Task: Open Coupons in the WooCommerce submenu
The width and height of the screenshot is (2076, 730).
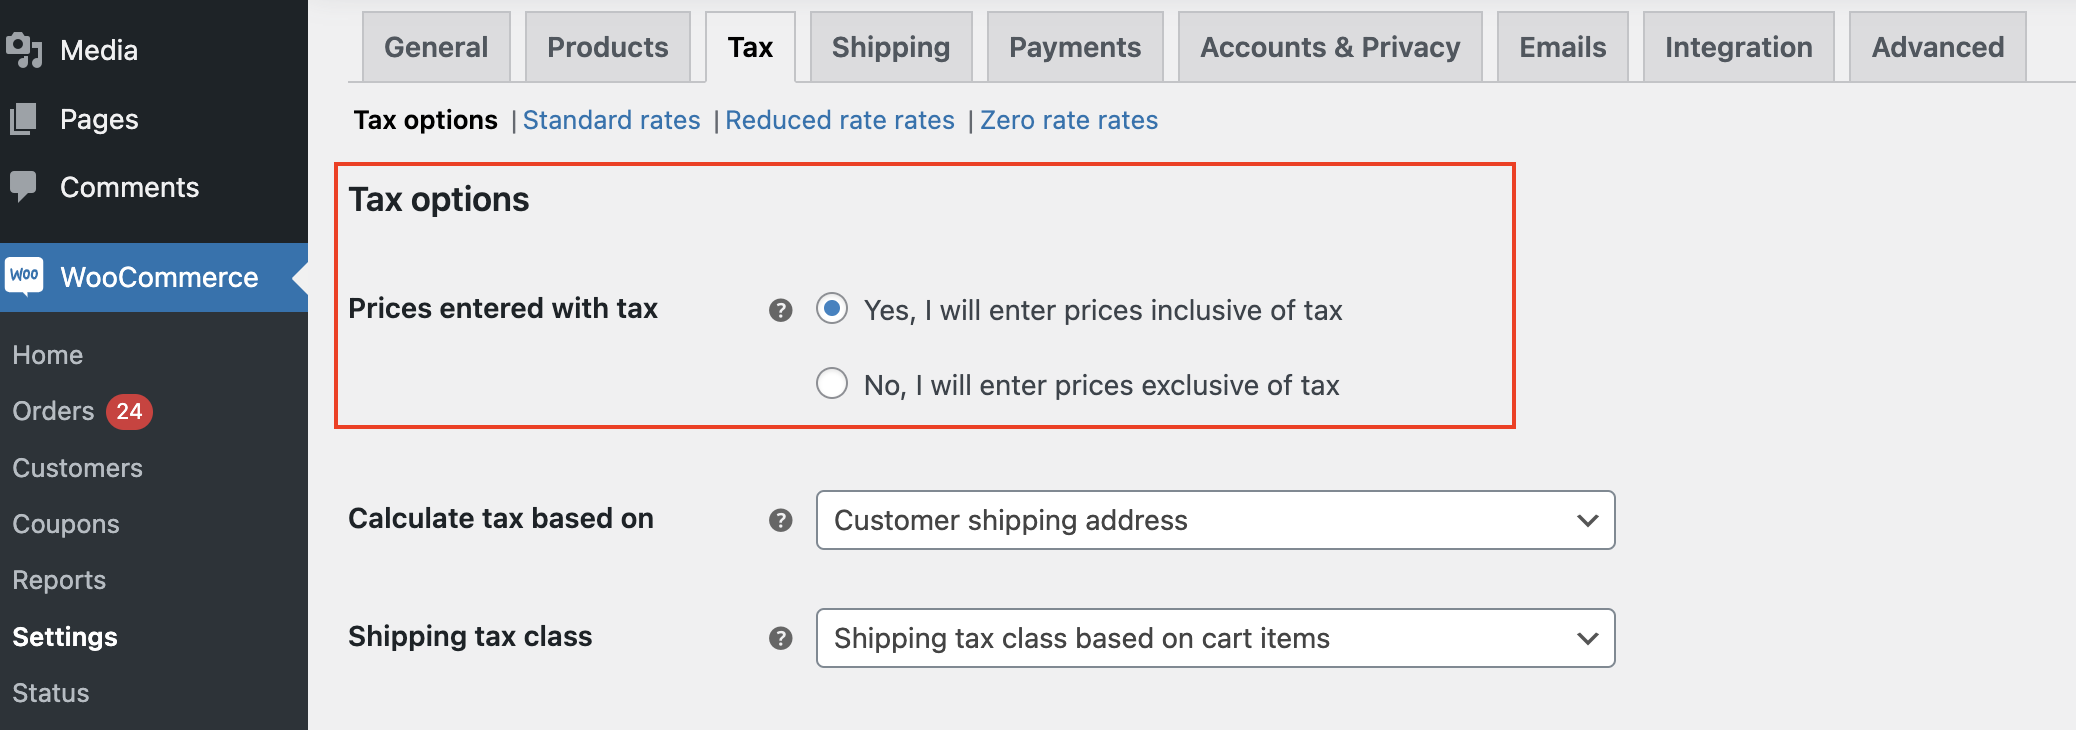Action: tap(66, 524)
